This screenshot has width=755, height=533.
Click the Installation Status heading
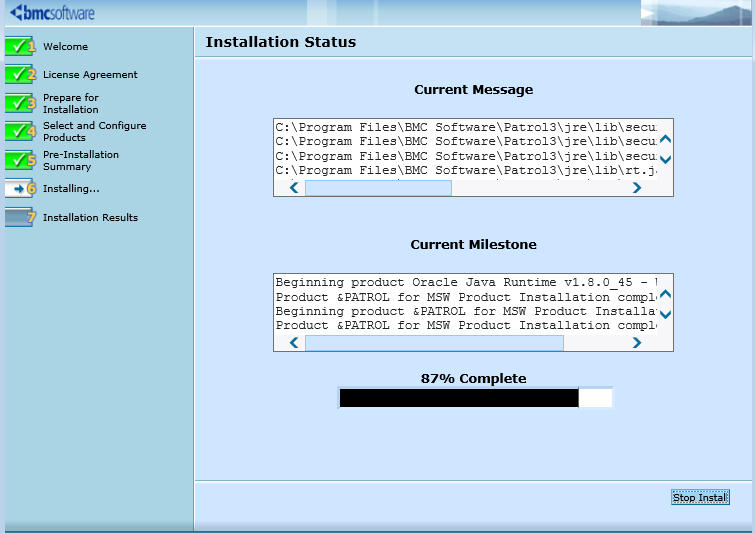281,42
